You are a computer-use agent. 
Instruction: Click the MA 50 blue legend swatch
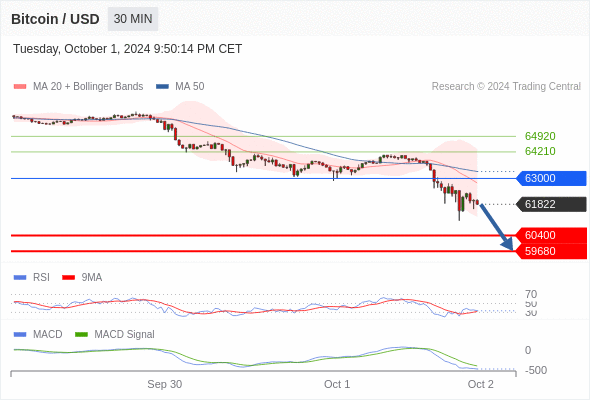point(162,87)
